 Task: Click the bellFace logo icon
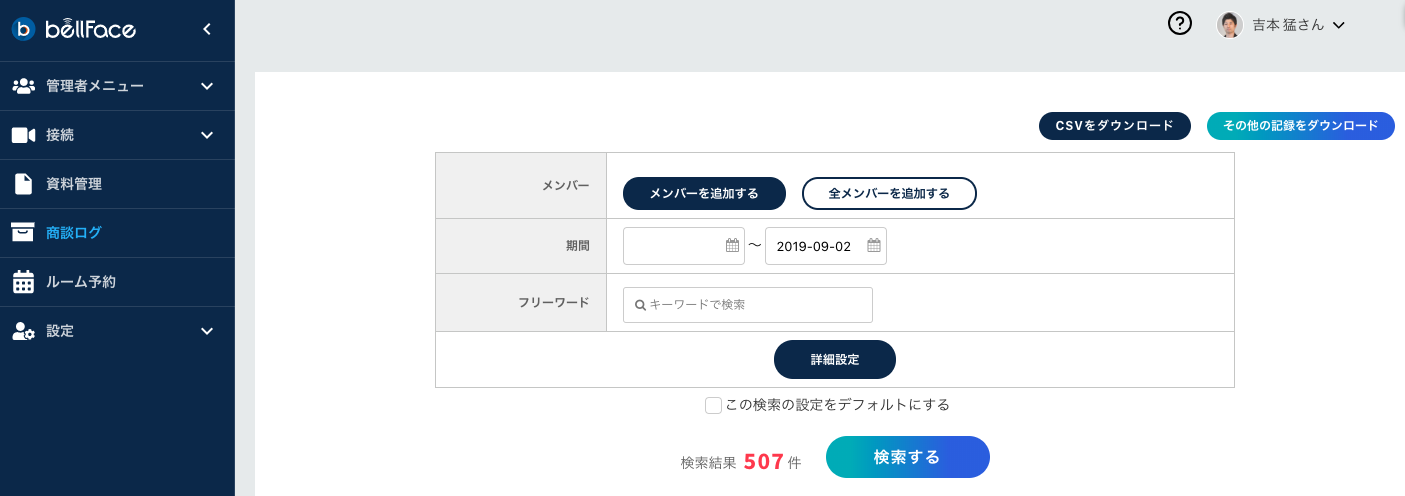pos(24,29)
